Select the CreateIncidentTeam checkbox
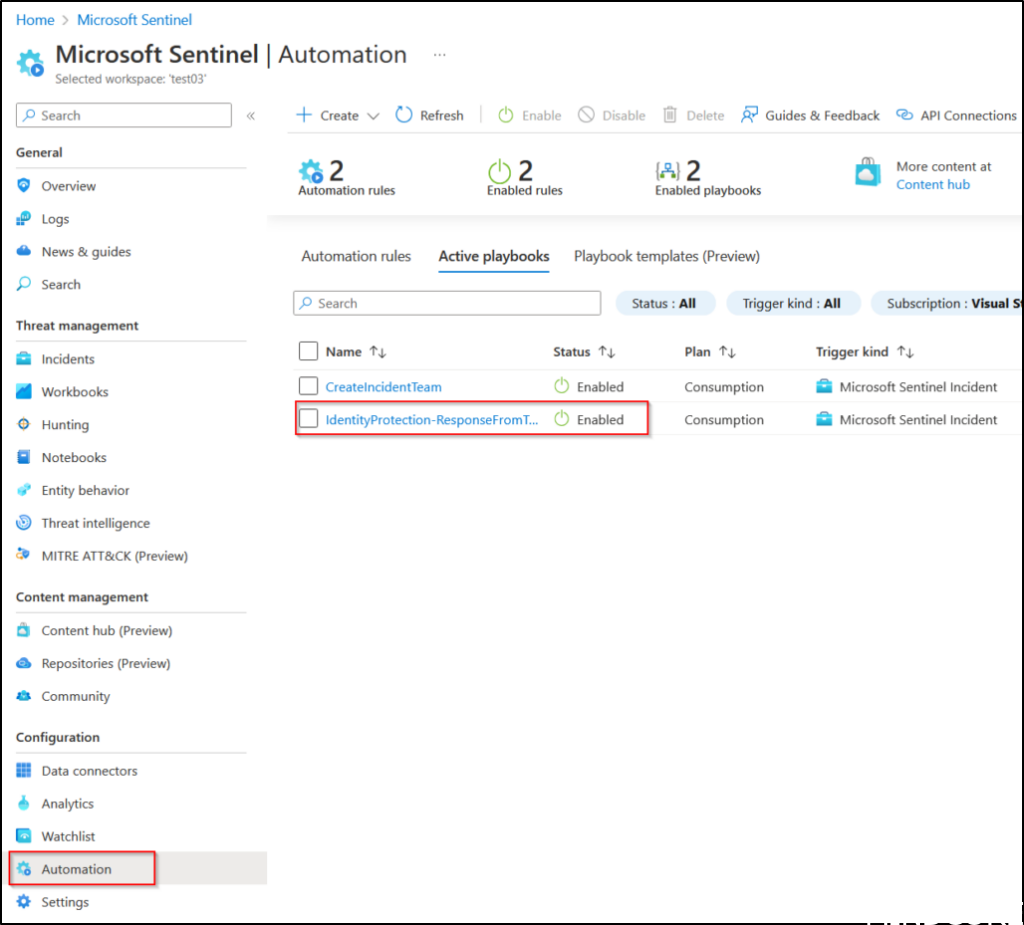Viewport: 1024px width, 925px height. [x=307, y=386]
